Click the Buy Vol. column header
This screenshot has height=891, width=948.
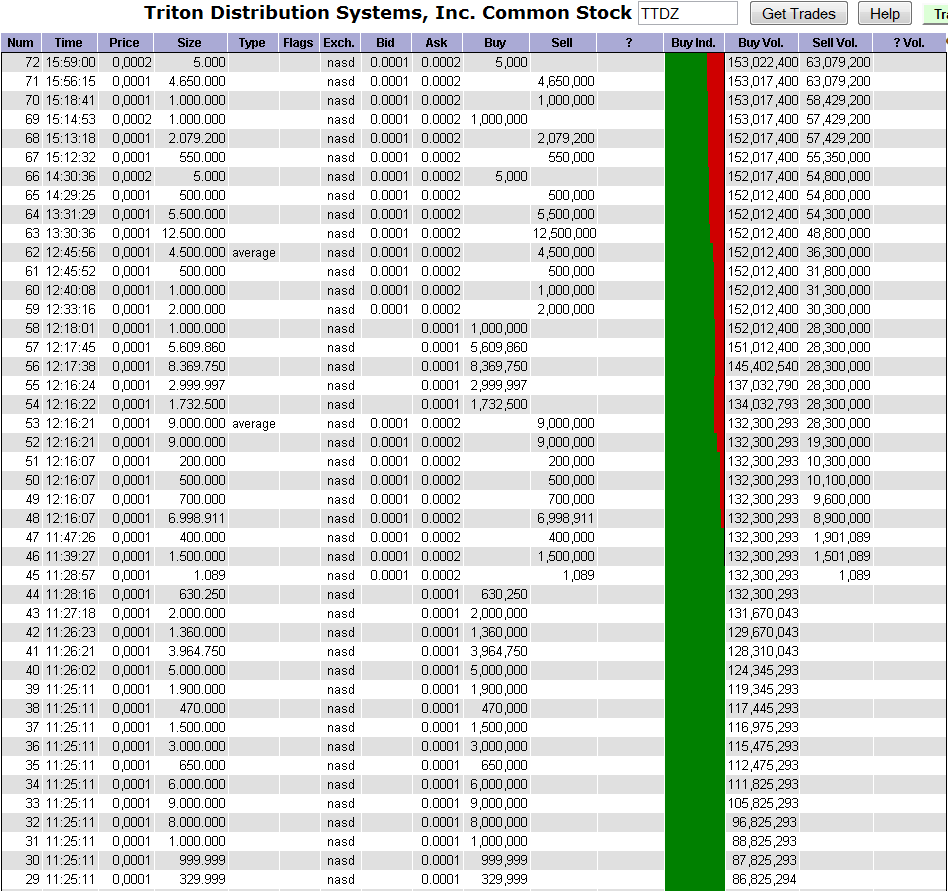tap(762, 43)
